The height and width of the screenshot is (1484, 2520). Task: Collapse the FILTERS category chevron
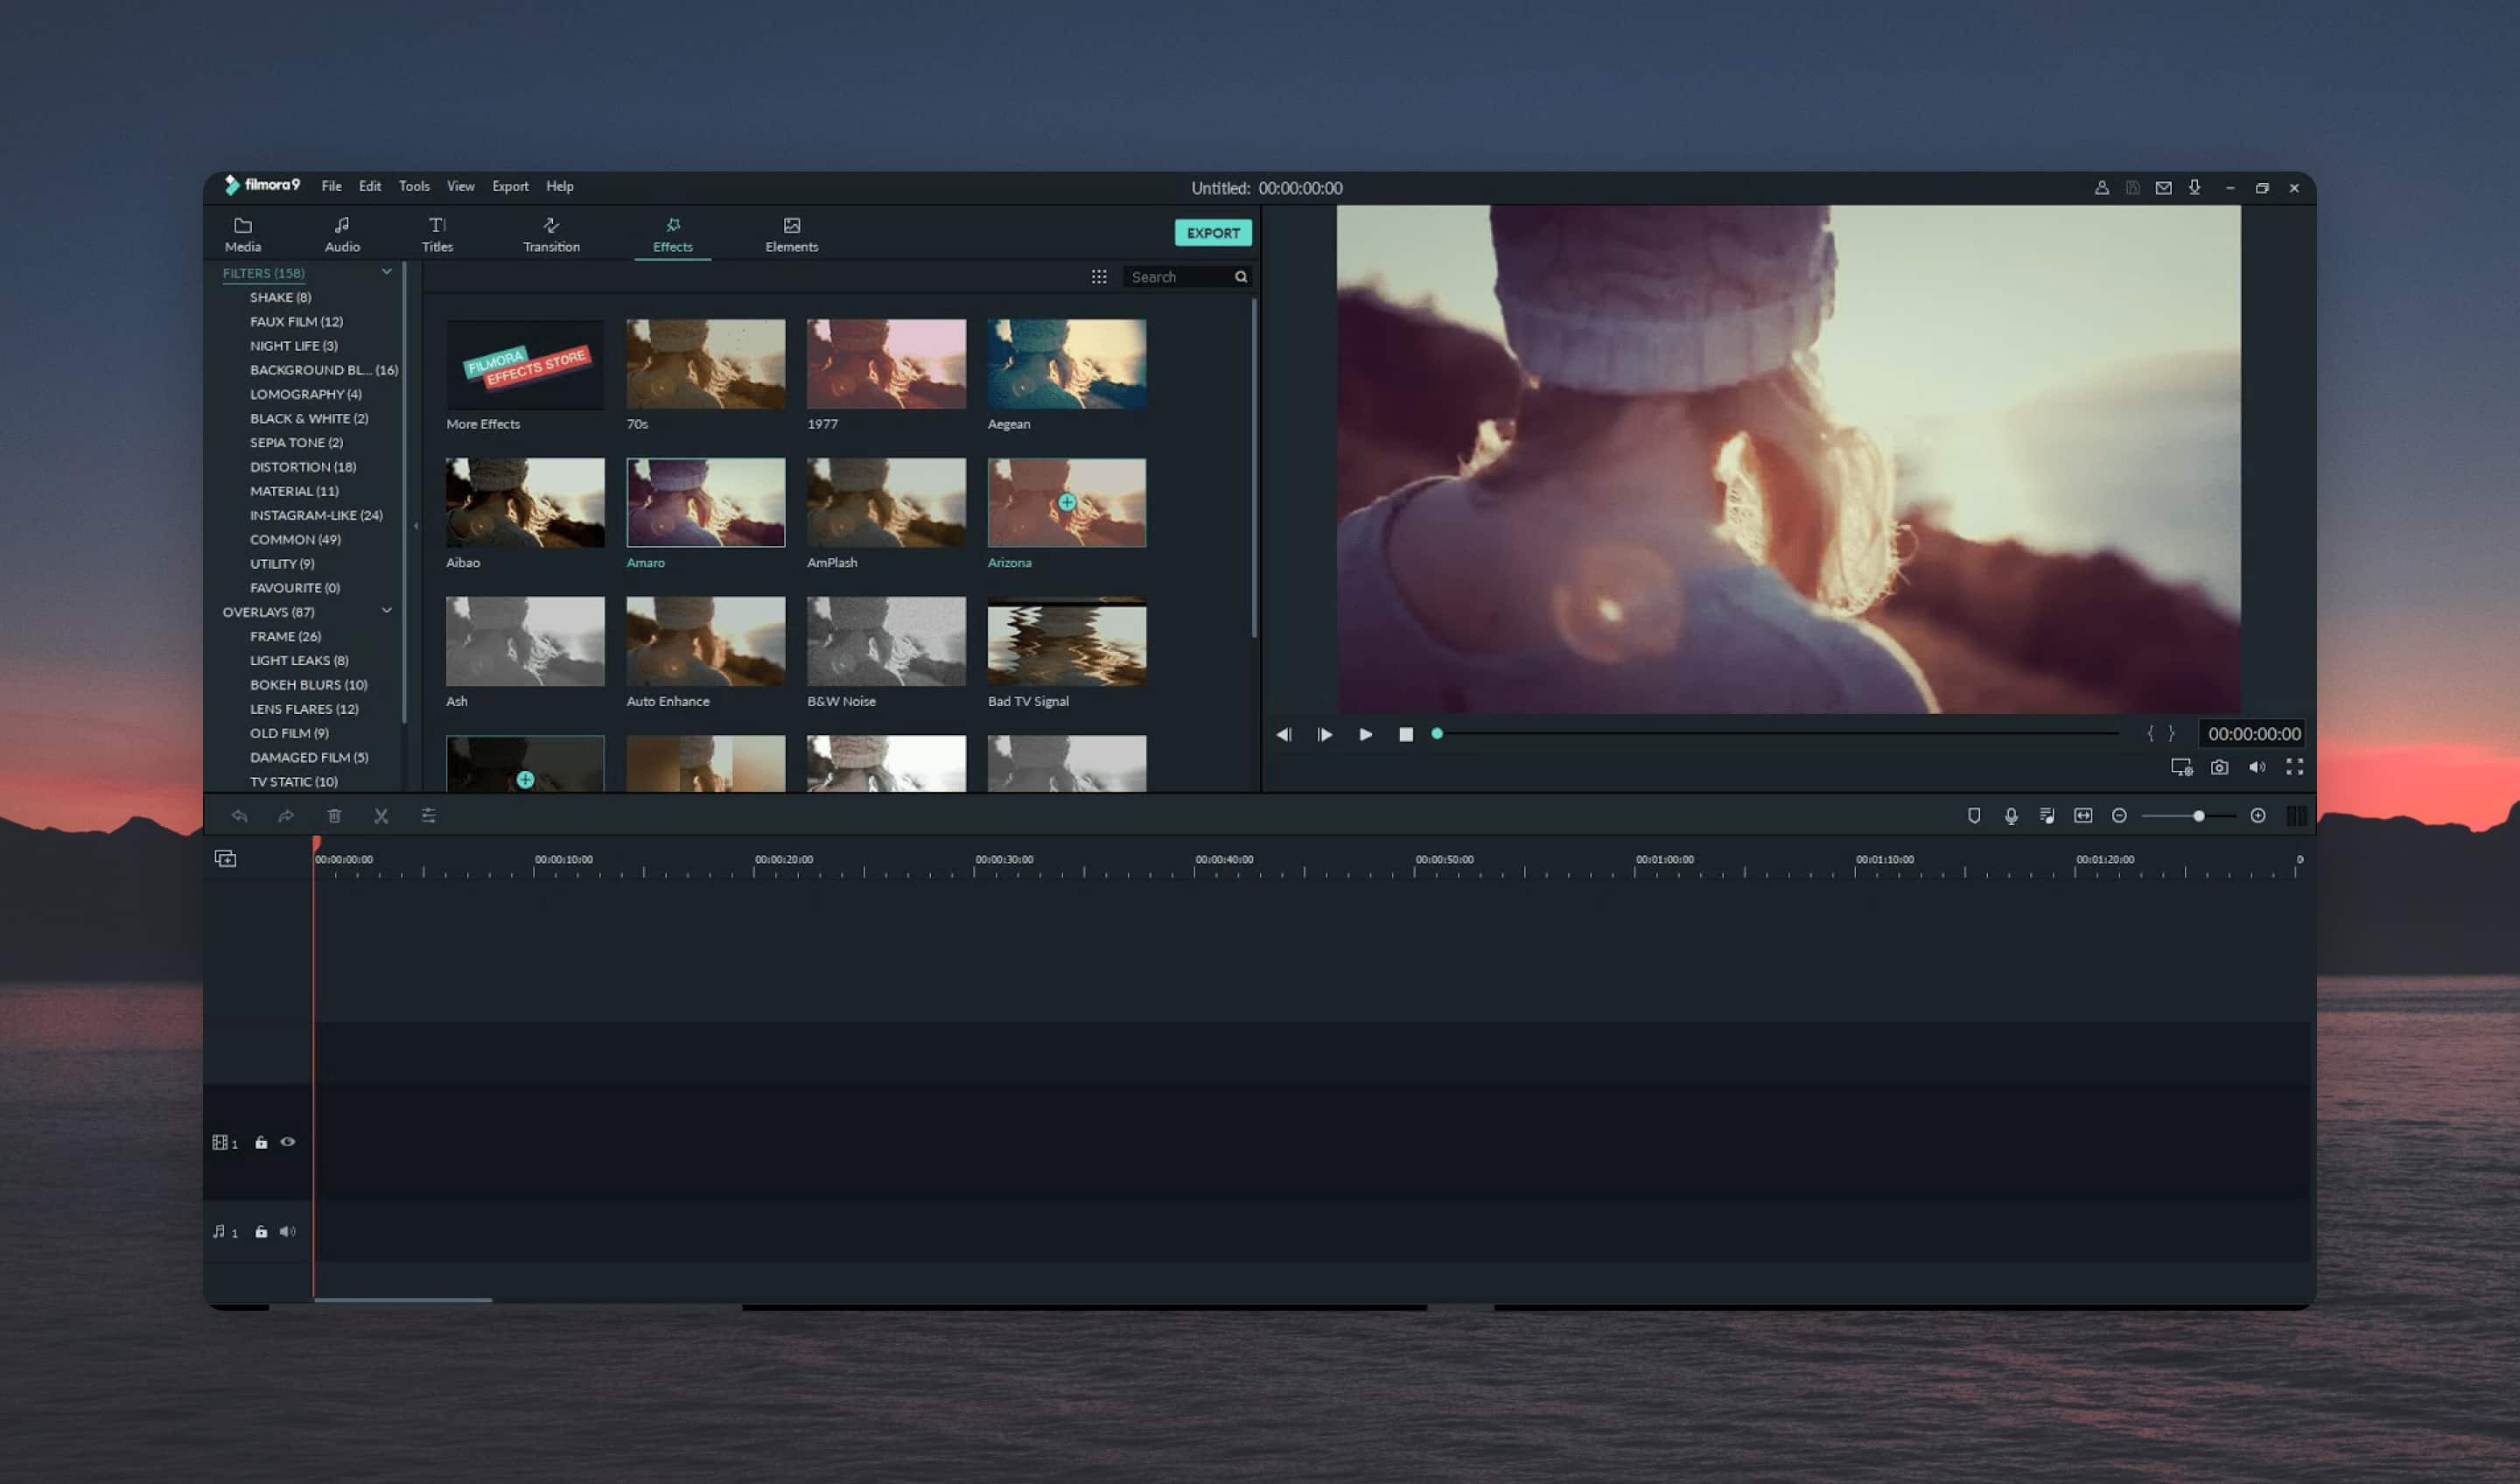386,272
